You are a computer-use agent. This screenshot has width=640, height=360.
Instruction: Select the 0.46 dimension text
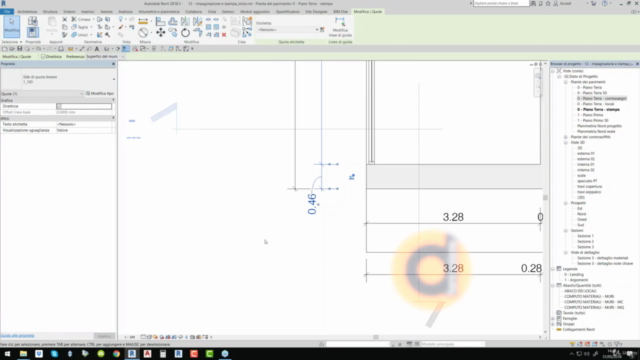312,204
